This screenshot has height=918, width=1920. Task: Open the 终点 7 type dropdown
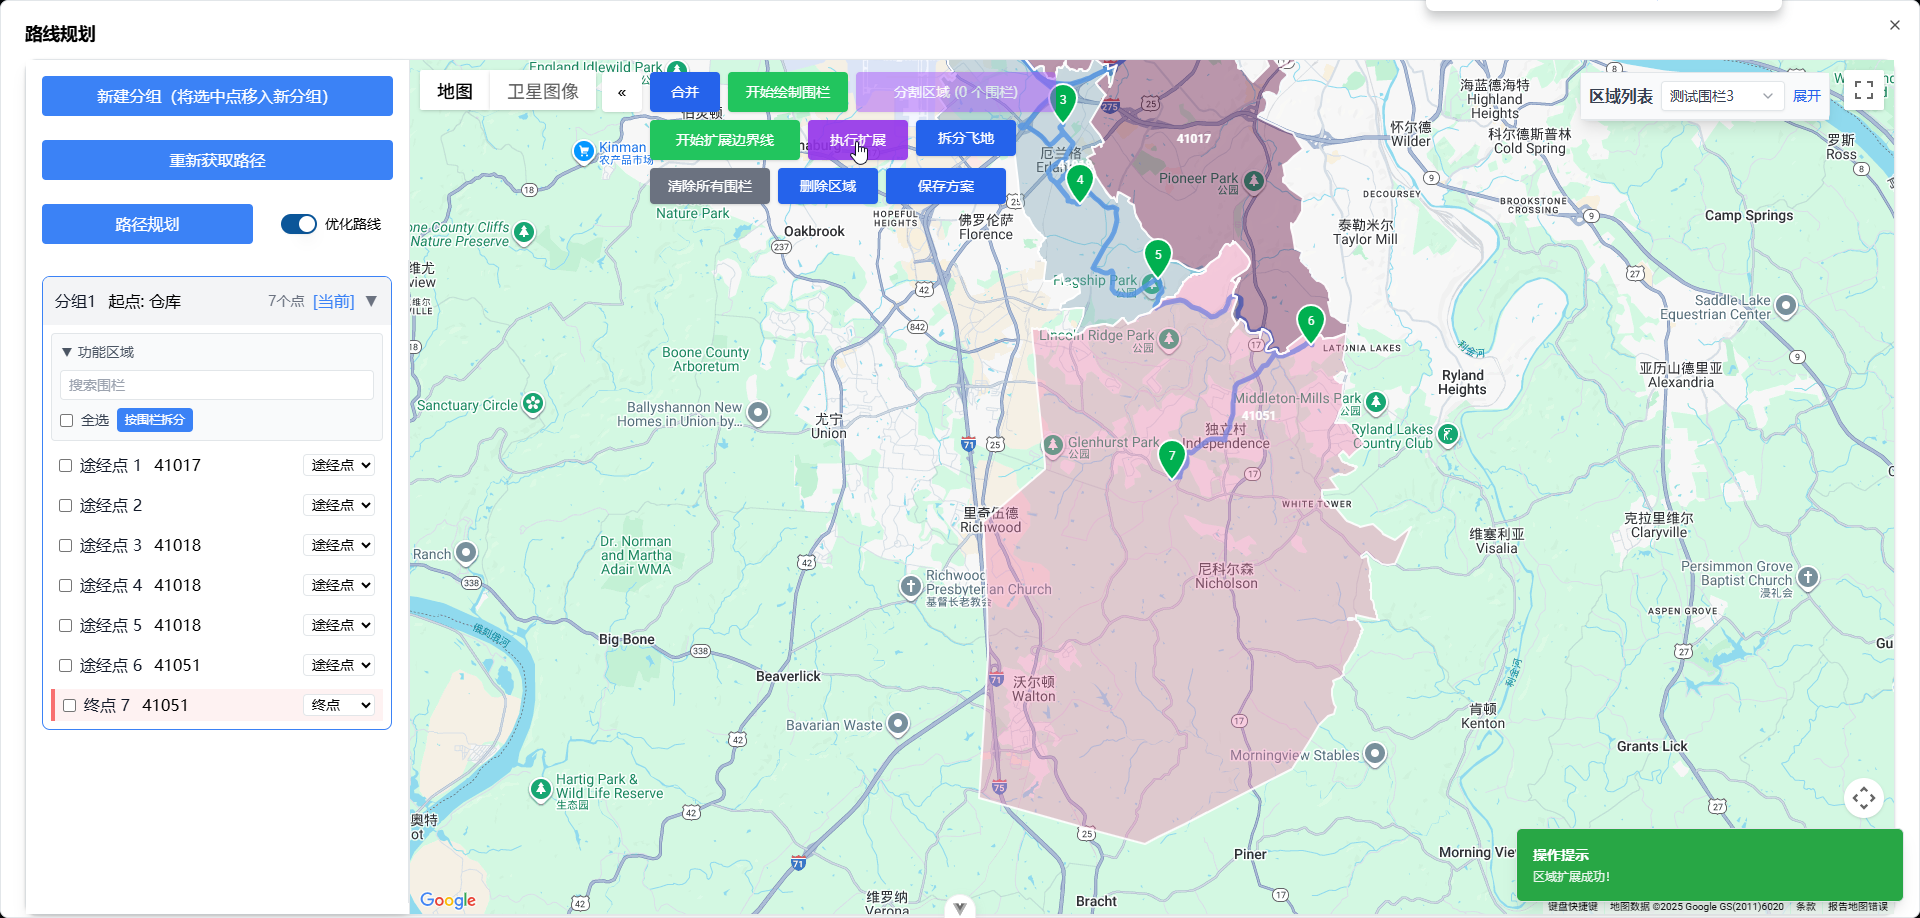click(340, 705)
